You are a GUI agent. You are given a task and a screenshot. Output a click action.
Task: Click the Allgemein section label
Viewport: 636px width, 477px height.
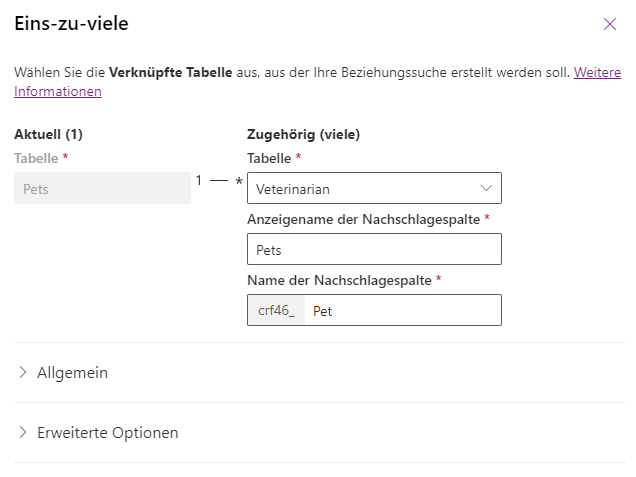coord(73,373)
